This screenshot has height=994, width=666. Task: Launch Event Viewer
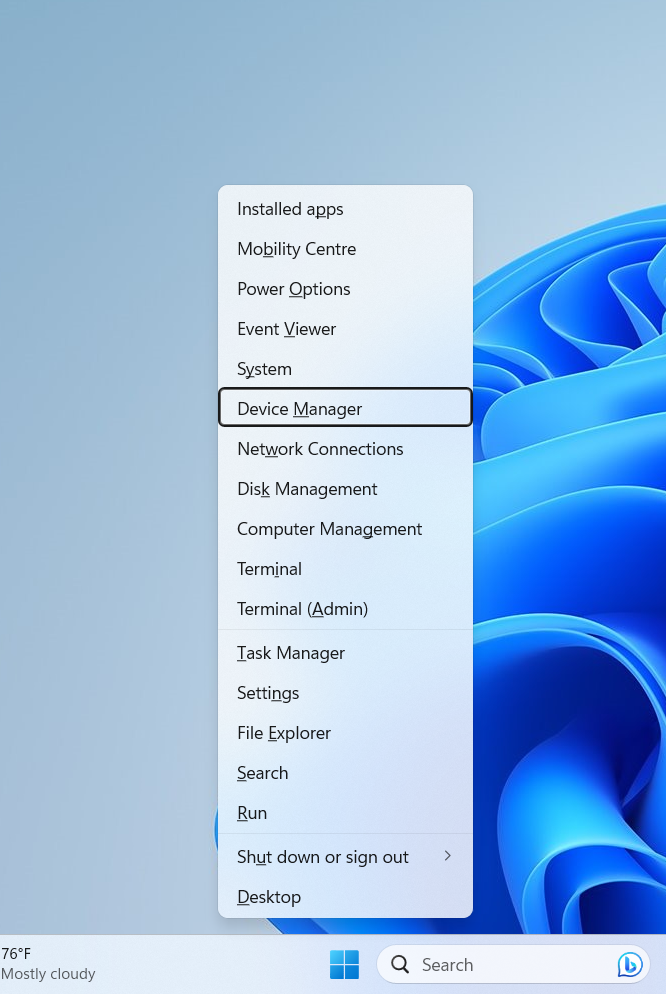(286, 329)
